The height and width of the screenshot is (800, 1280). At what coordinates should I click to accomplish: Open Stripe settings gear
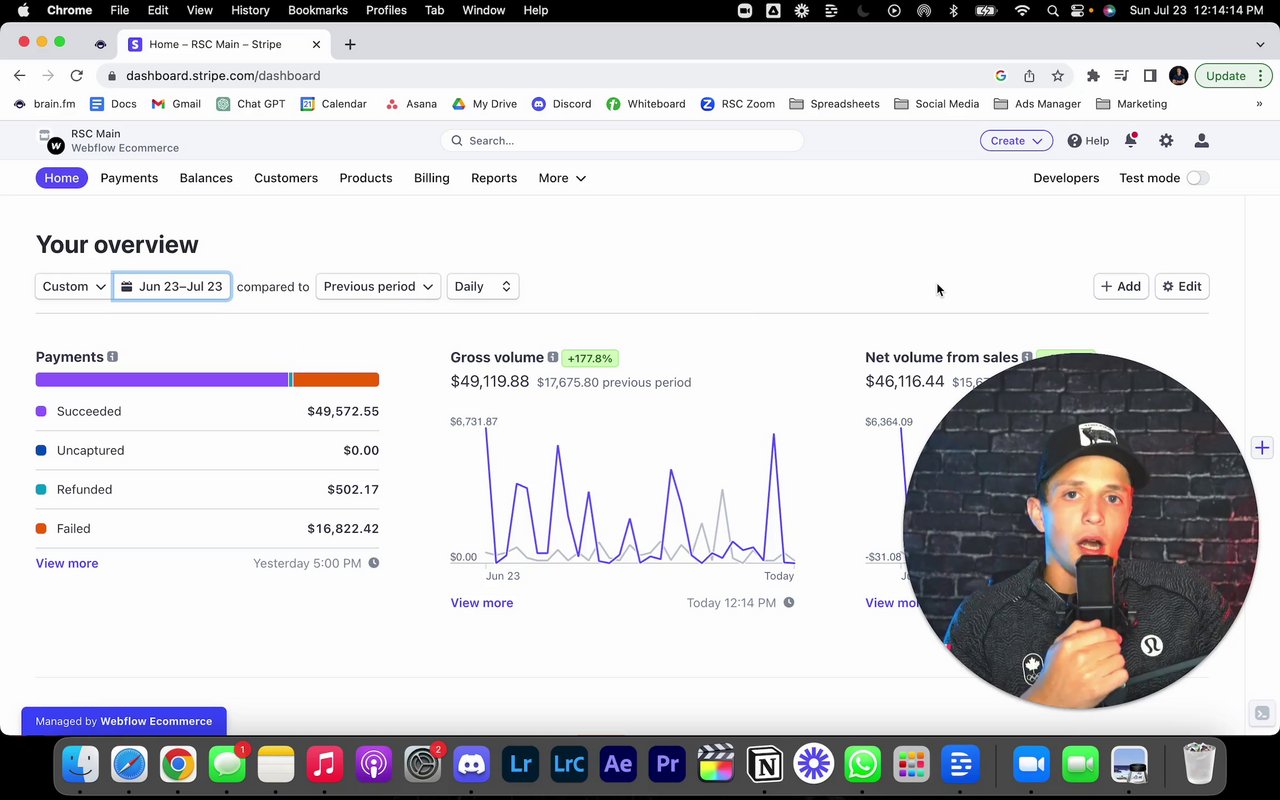click(x=1166, y=141)
